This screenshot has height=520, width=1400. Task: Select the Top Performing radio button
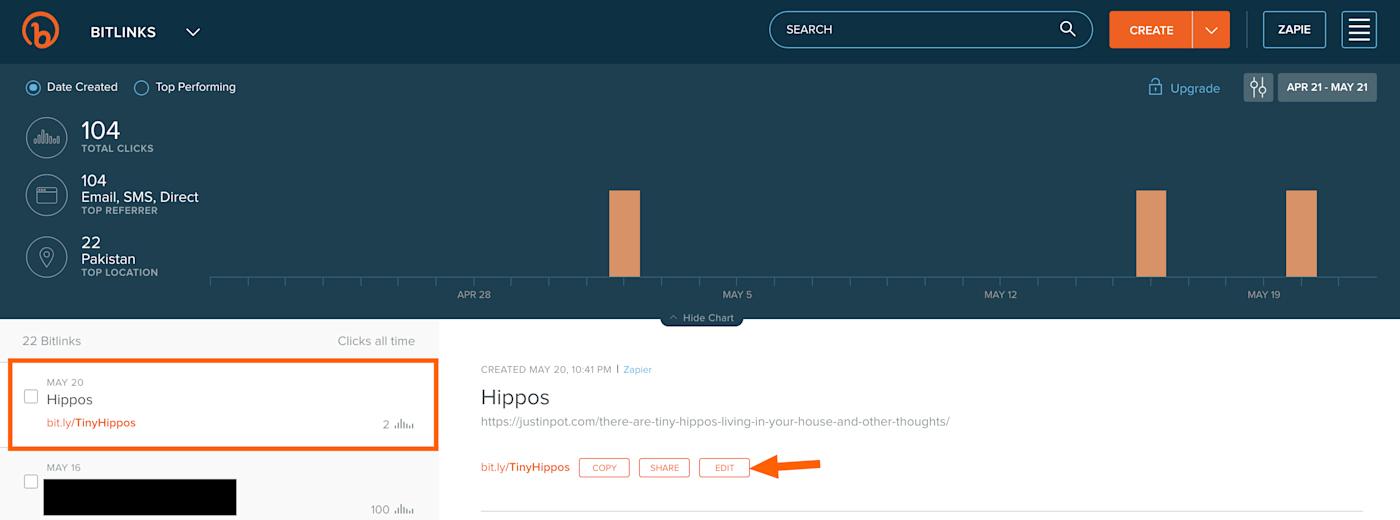(141, 87)
